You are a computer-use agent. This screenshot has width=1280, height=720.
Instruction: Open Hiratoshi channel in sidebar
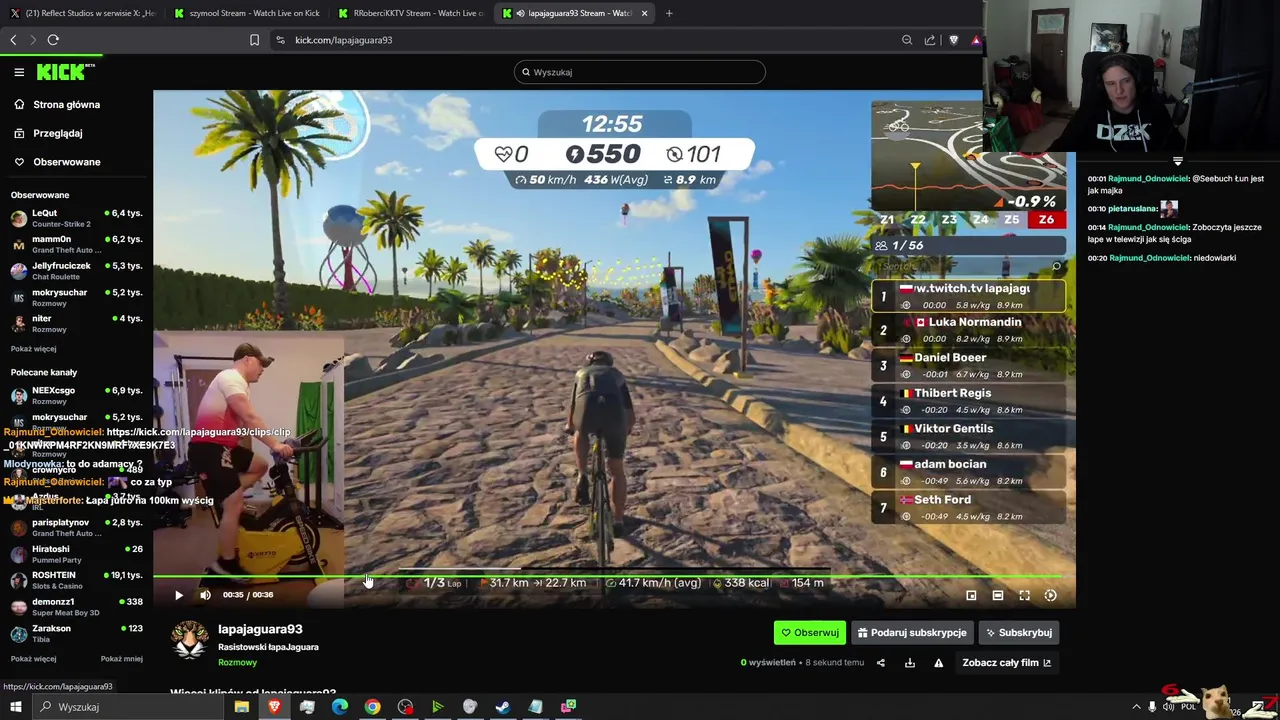point(76,554)
